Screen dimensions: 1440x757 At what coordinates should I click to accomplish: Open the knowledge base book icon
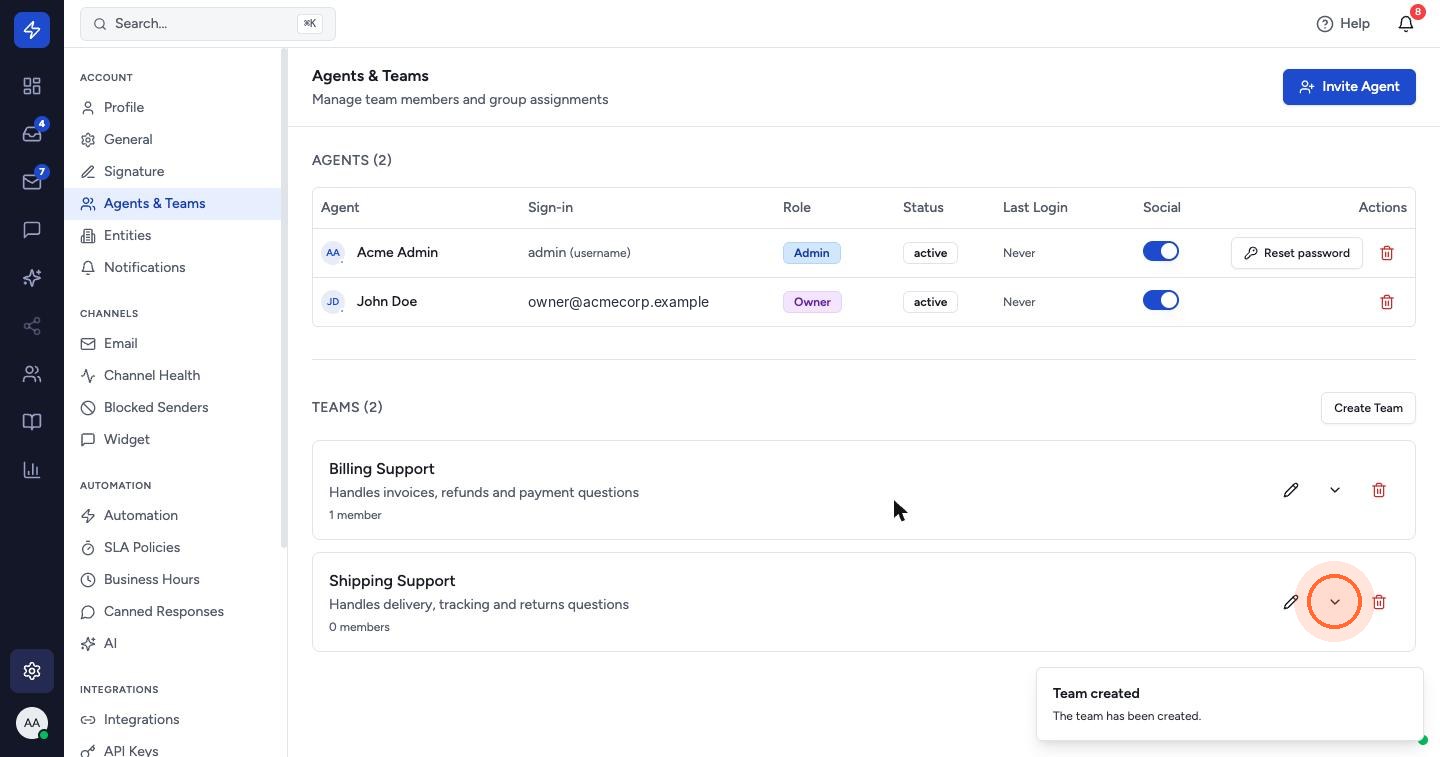point(32,422)
